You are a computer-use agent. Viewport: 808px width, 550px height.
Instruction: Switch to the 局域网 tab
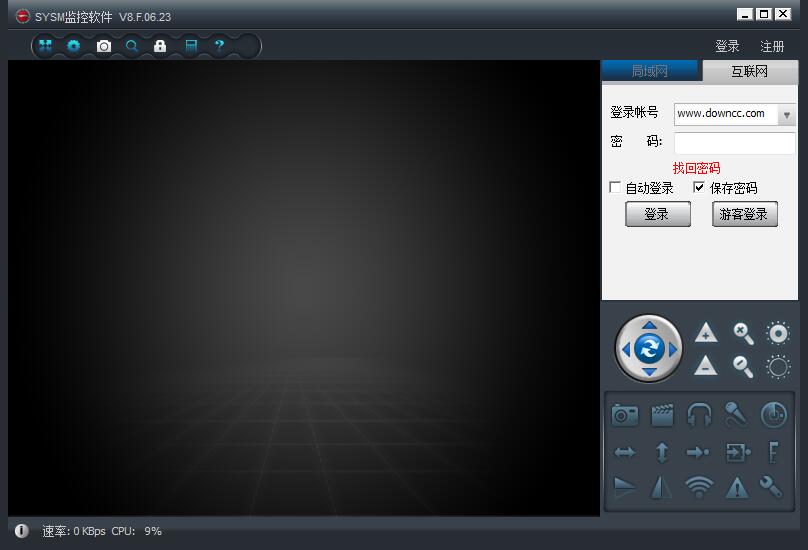(650, 71)
